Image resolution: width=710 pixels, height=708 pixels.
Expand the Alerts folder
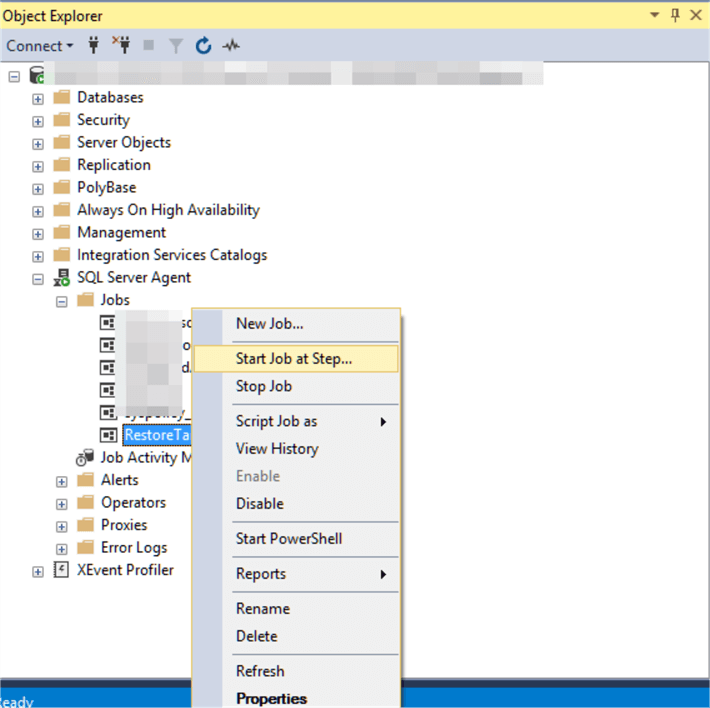[62, 482]
